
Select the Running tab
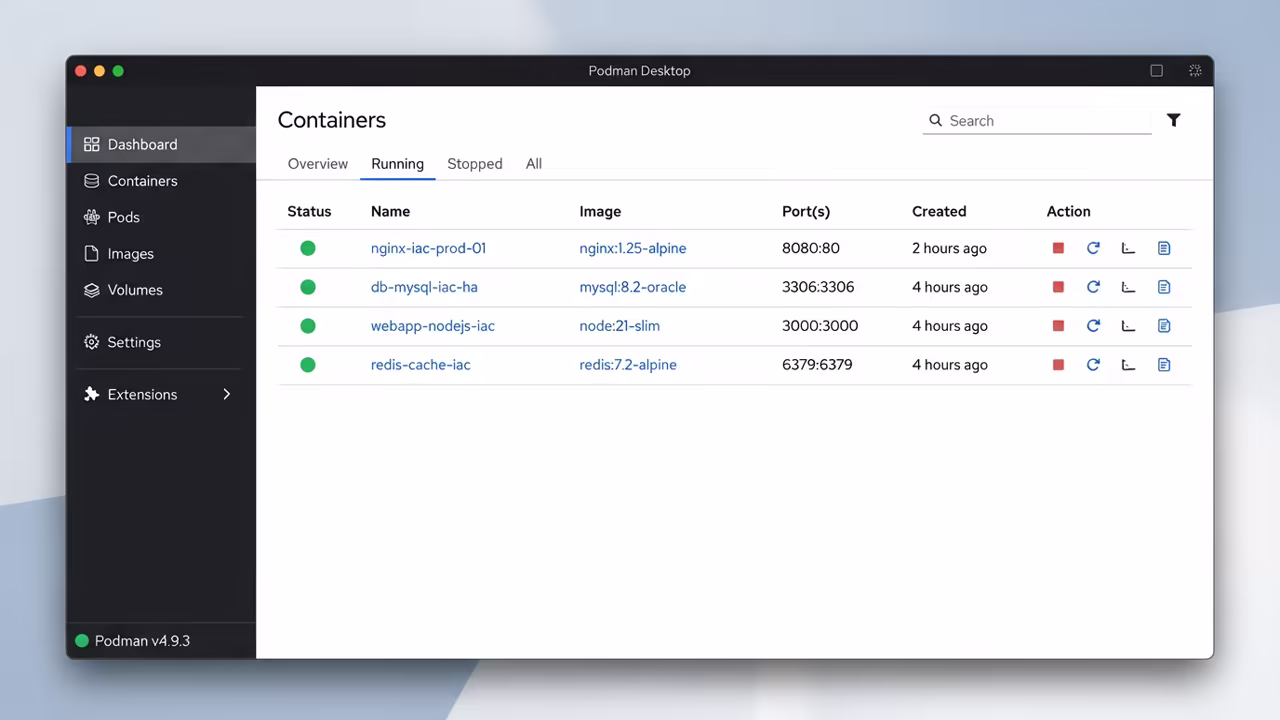pos(397,164)
